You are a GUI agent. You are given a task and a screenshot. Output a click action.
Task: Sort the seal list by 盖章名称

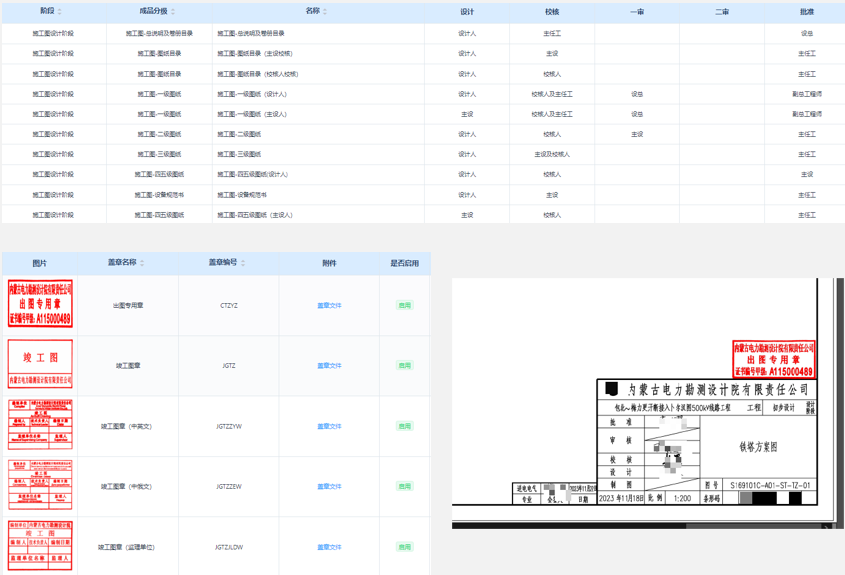142,263
